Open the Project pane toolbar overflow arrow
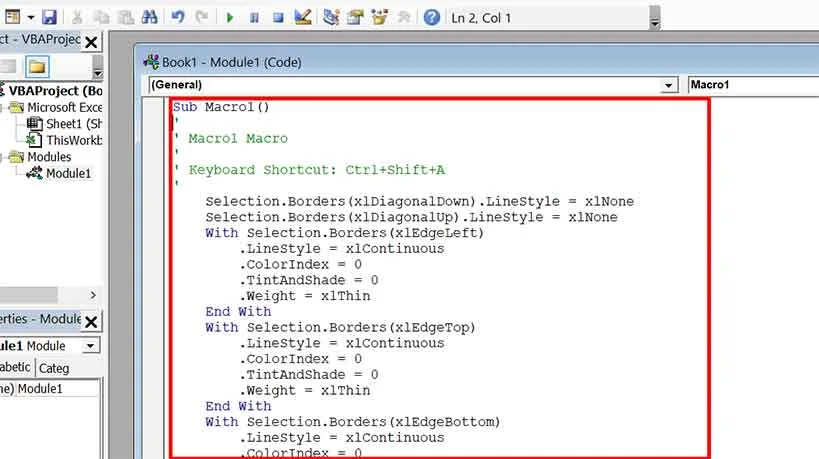The width and height of the screenshot is (819, 459). (98, 67)
